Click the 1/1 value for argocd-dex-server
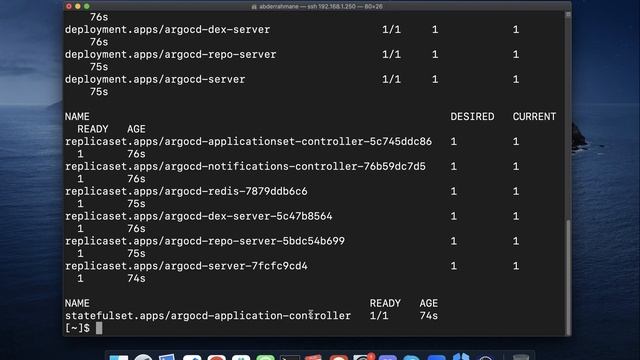Image resolution: width=640 pixels, height=360 pixels. [391, 30]
